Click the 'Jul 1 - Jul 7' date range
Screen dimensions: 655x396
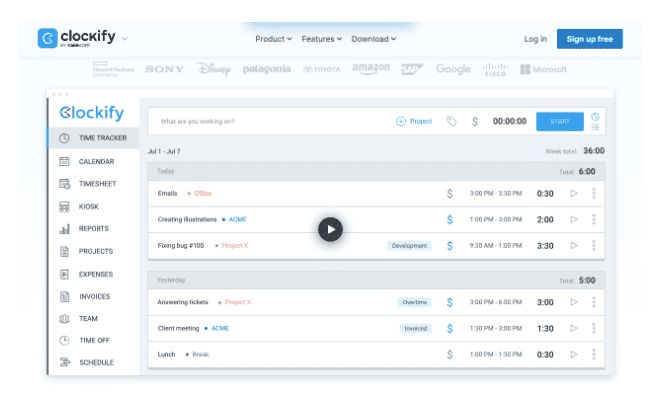pyautogui.click(x=164, y=151)
